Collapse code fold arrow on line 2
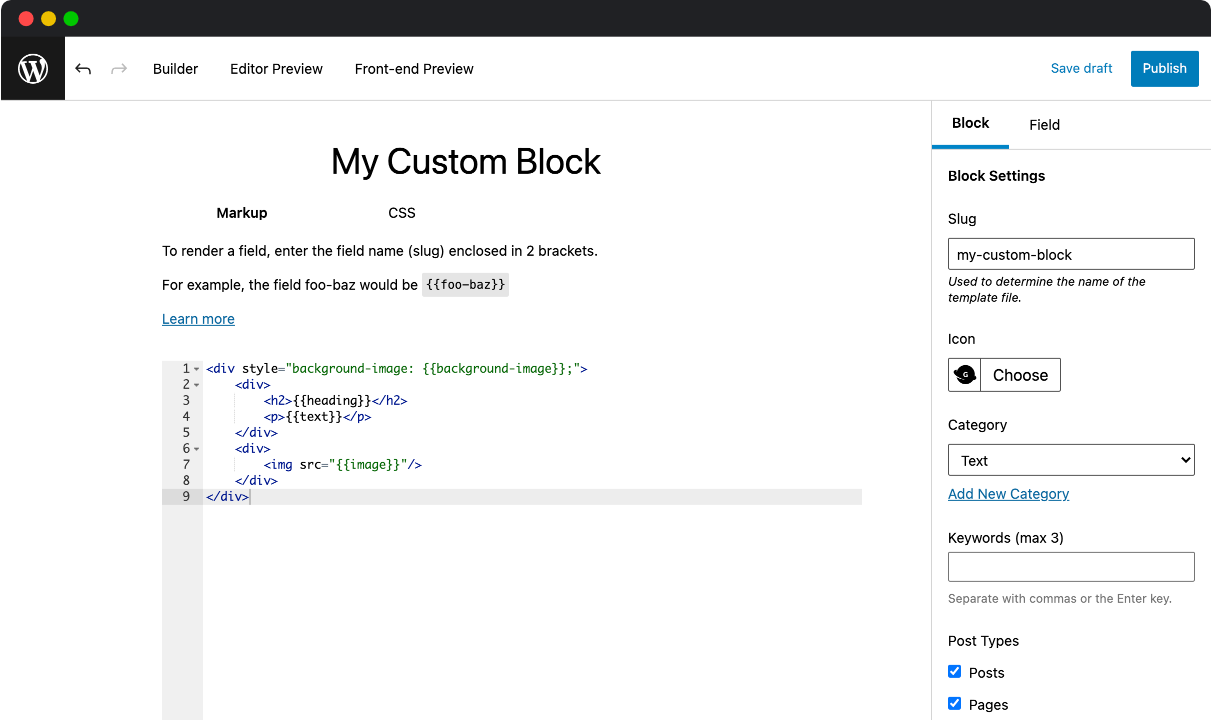The width and height of the screenshot is (1212, 720). point(197,385)
